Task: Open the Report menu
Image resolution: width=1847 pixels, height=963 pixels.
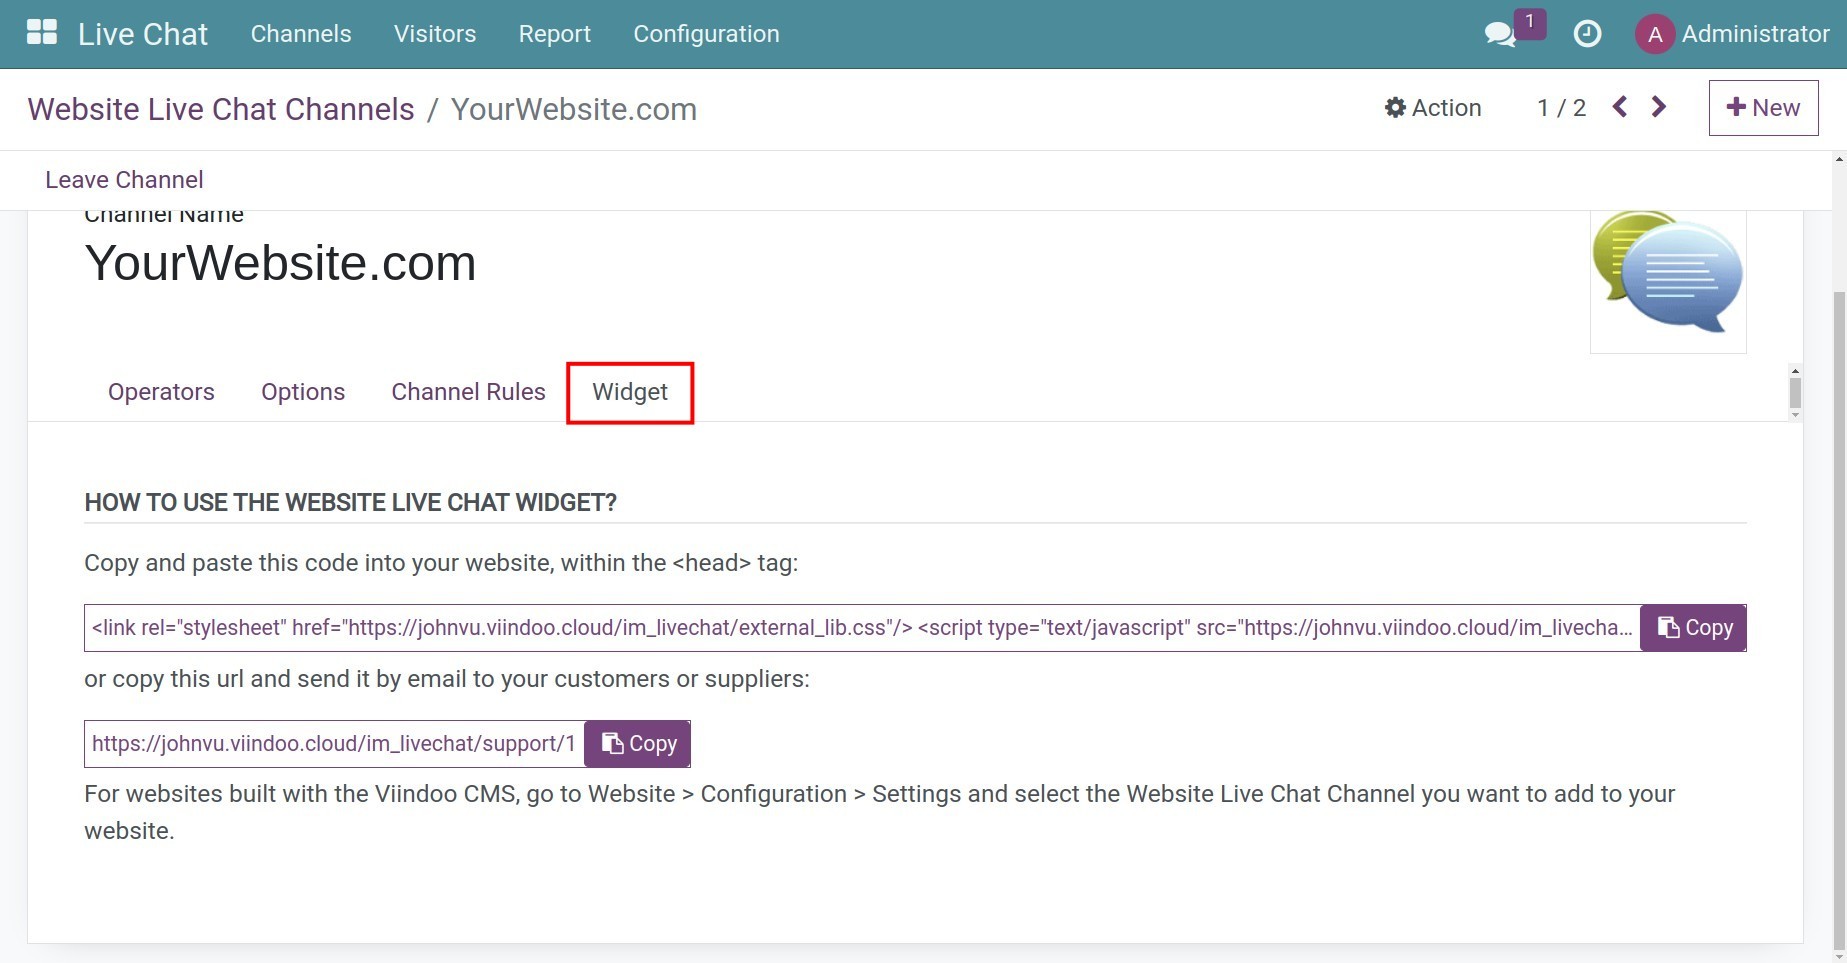Action: coord(554,34)
